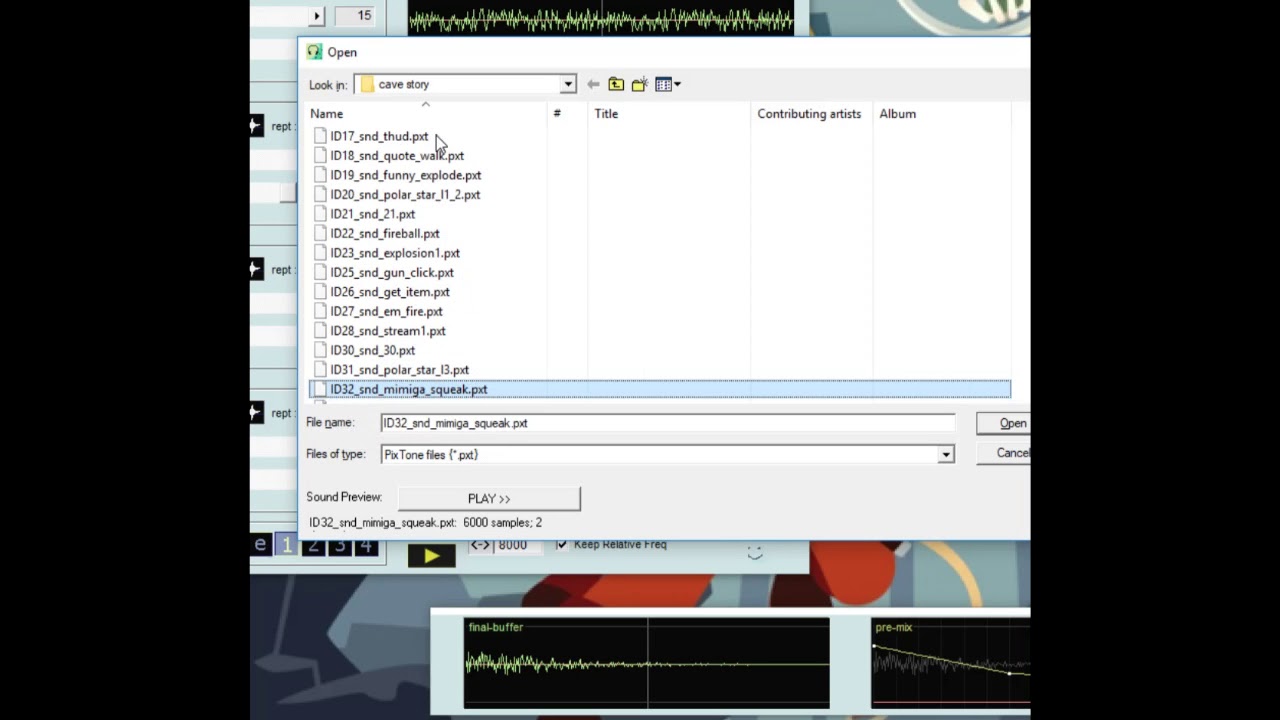Select file ID18_snd_quote_walk.pxt
Screen dimensions: 1280x720
397,156
